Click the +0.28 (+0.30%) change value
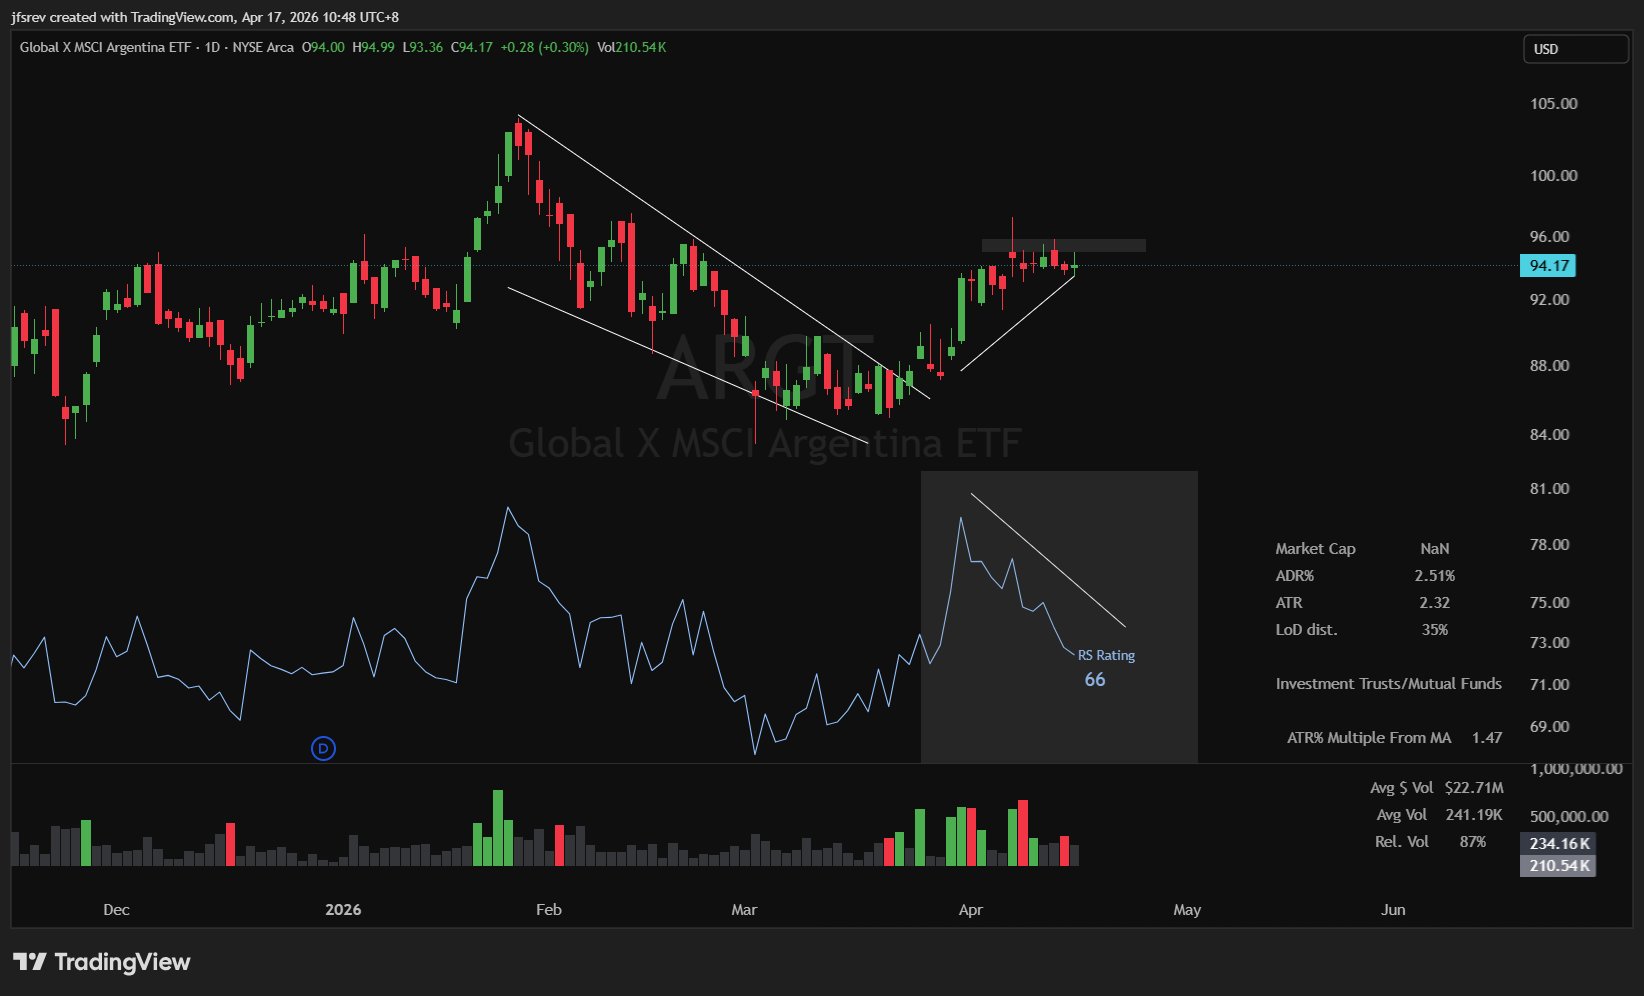This screenshot has height=996, width=1644. pos(544,47)
